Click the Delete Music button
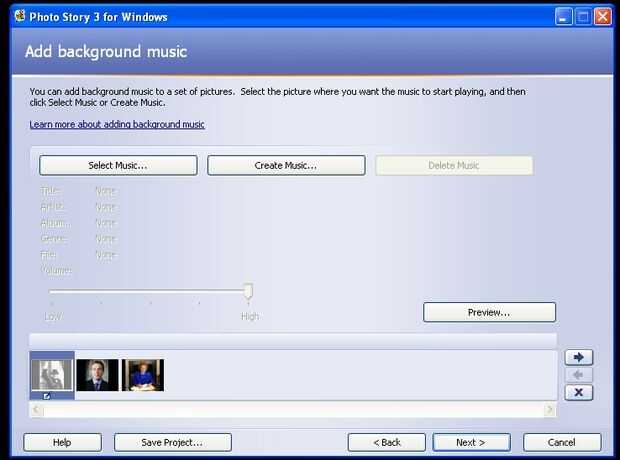Viewport: 620px width, 460px height. pyautogui.click(x=454, y=165)
